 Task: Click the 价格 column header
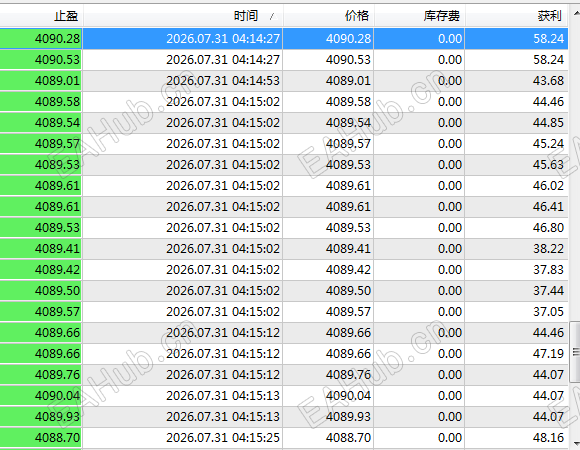click(328, 16)
